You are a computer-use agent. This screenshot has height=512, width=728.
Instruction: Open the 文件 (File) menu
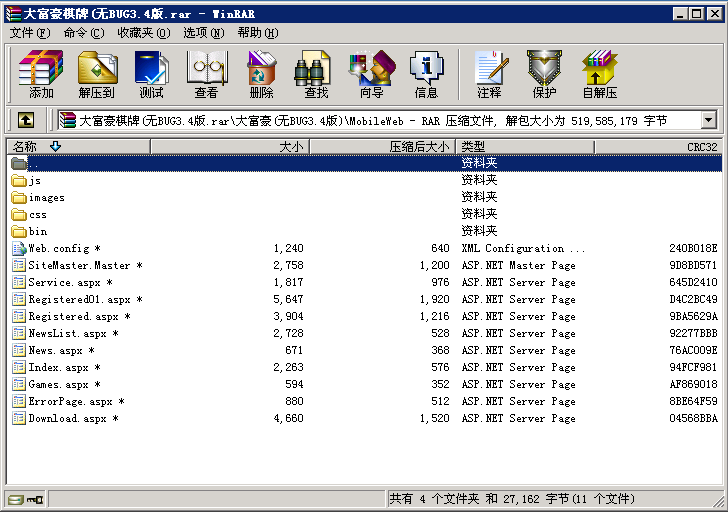coord(30,33)
